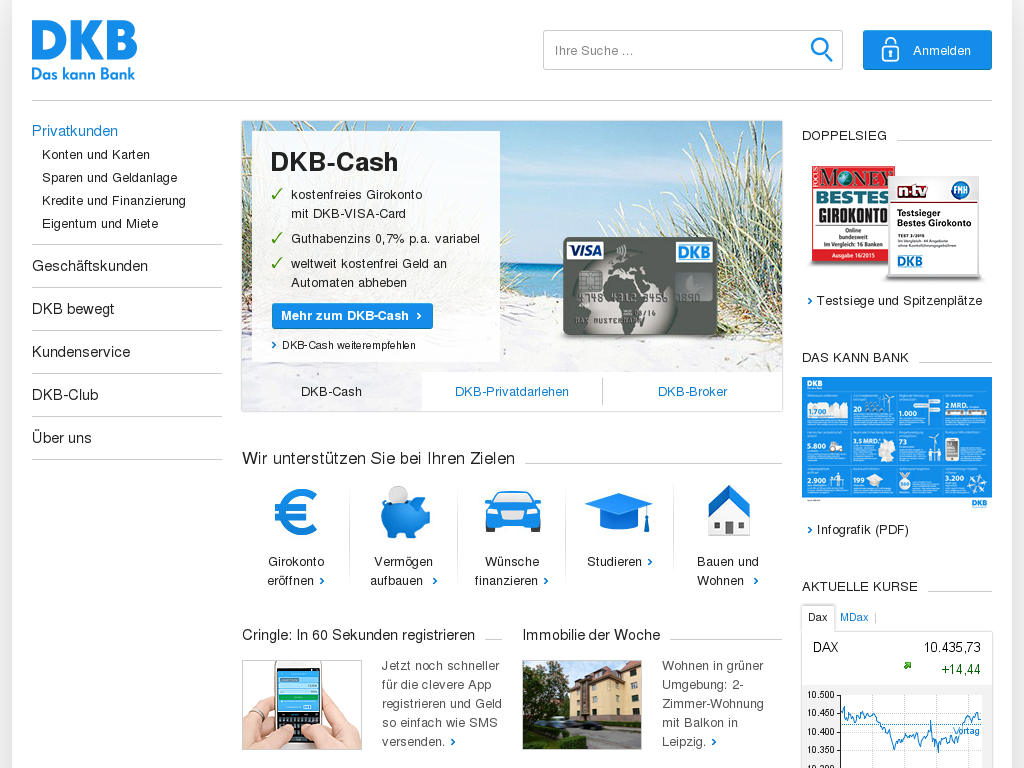1024x768 pixels.
Task: Click Bauen und Wohnen link
Action: [728, 571]
